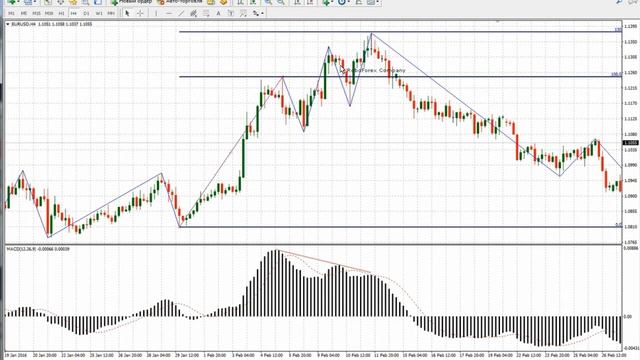Click the triangle before EURUSD,H4 title

8,24
